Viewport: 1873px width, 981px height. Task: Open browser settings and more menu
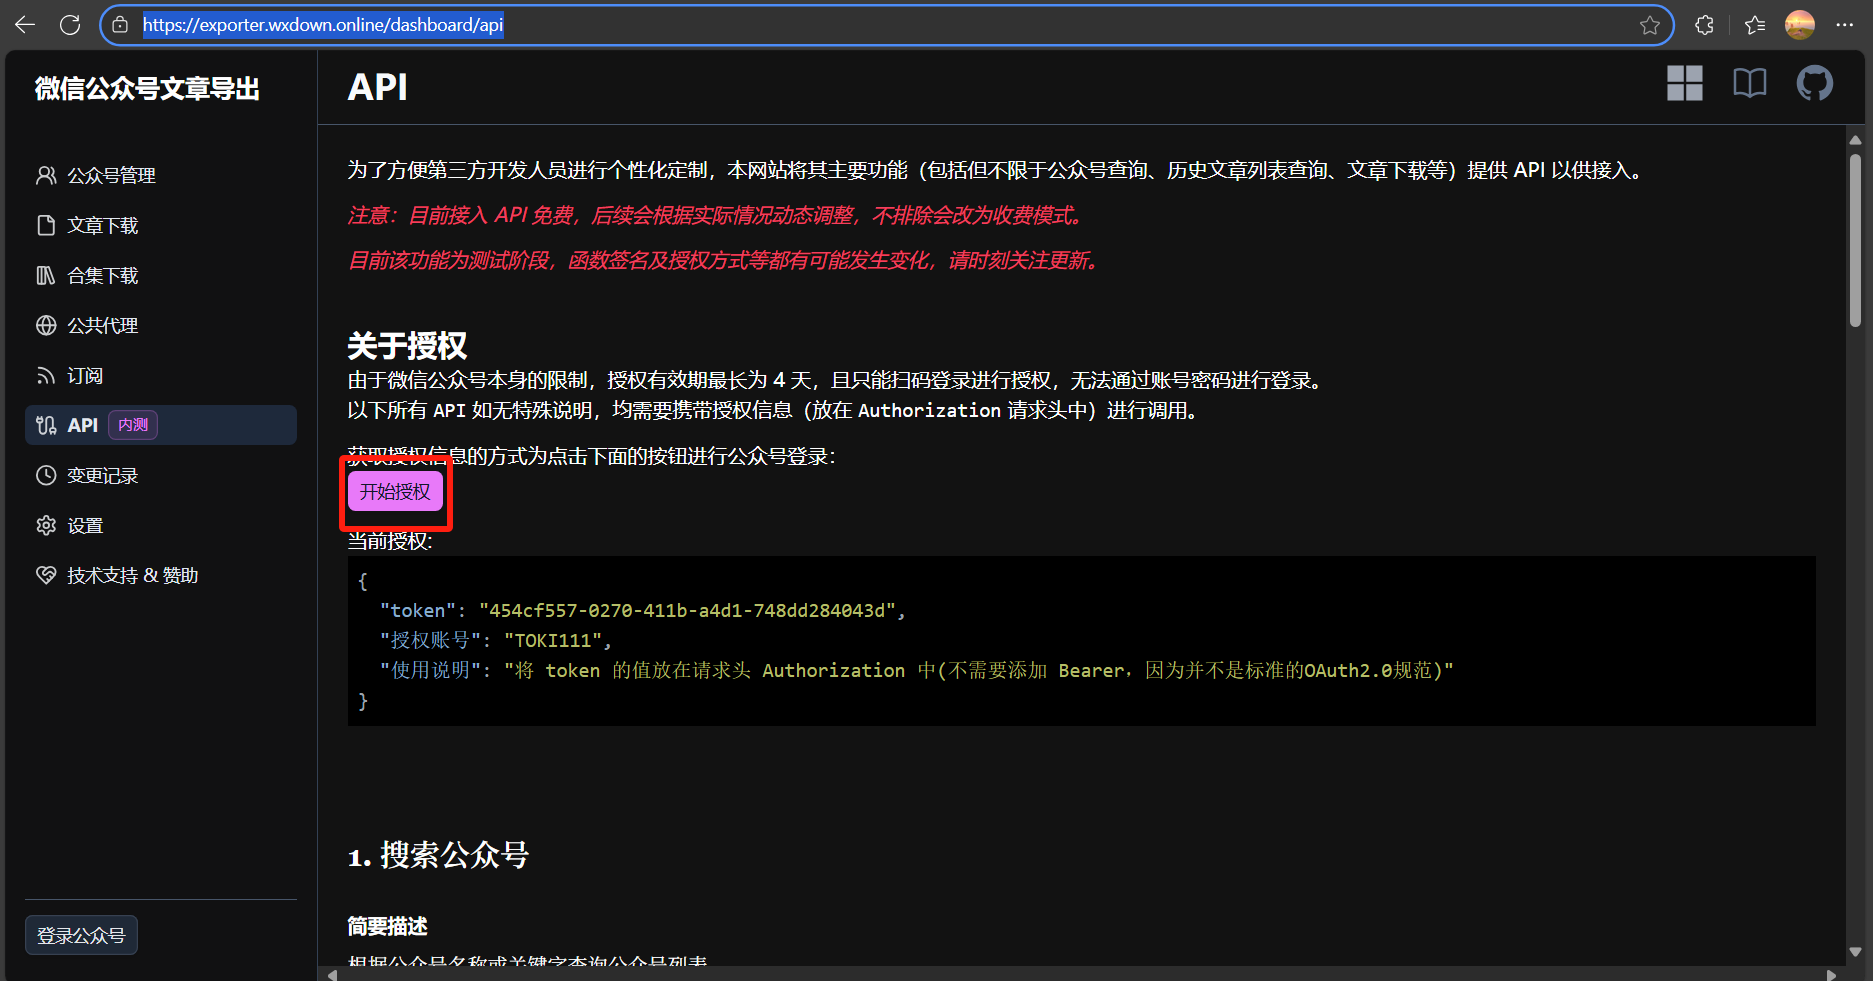tap(1845, 25)
